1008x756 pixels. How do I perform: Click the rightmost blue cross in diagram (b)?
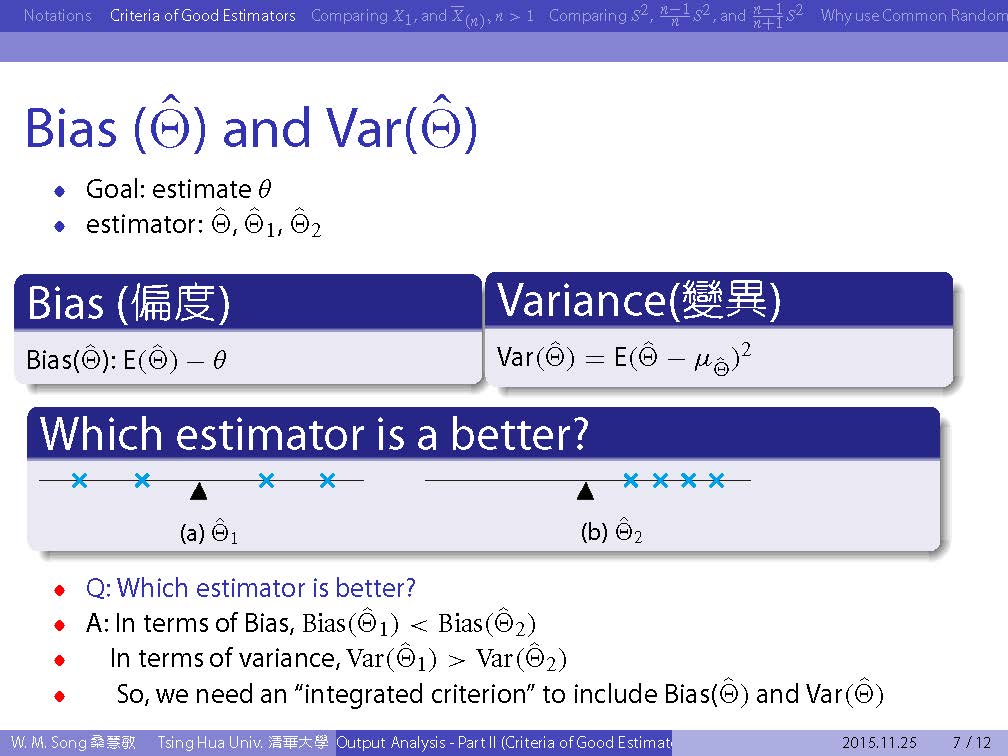coord(716,481)
